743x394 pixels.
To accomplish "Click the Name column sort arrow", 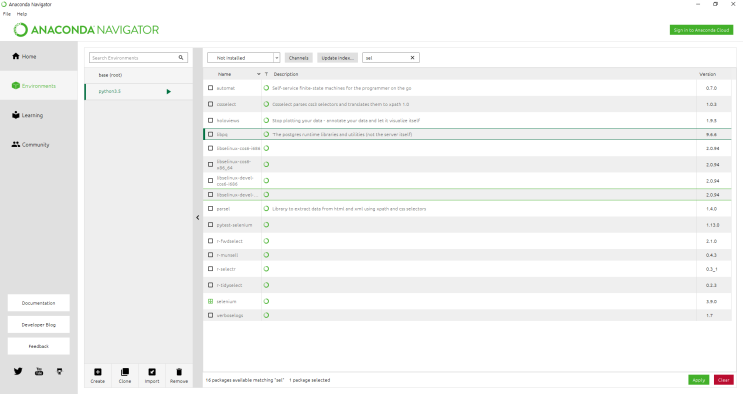I will coord(259,74).
